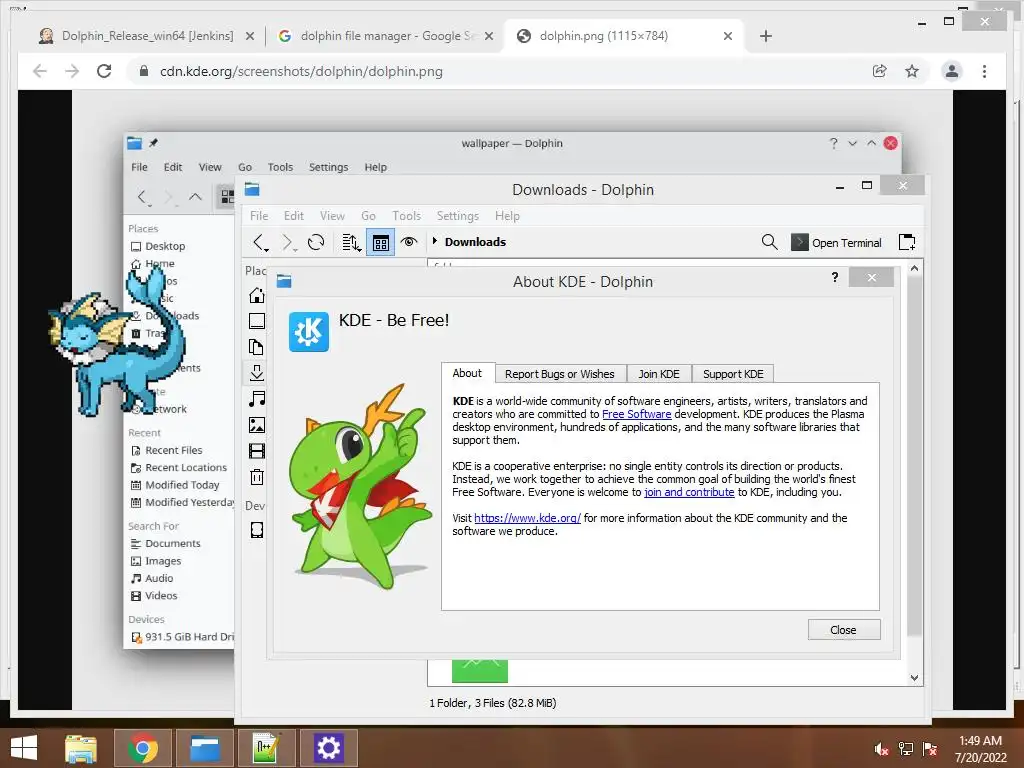Select the Downloads icon in Places panel
Viewport: 1024px width, 768px height.
pyautogui.click(x=257, y=372)
